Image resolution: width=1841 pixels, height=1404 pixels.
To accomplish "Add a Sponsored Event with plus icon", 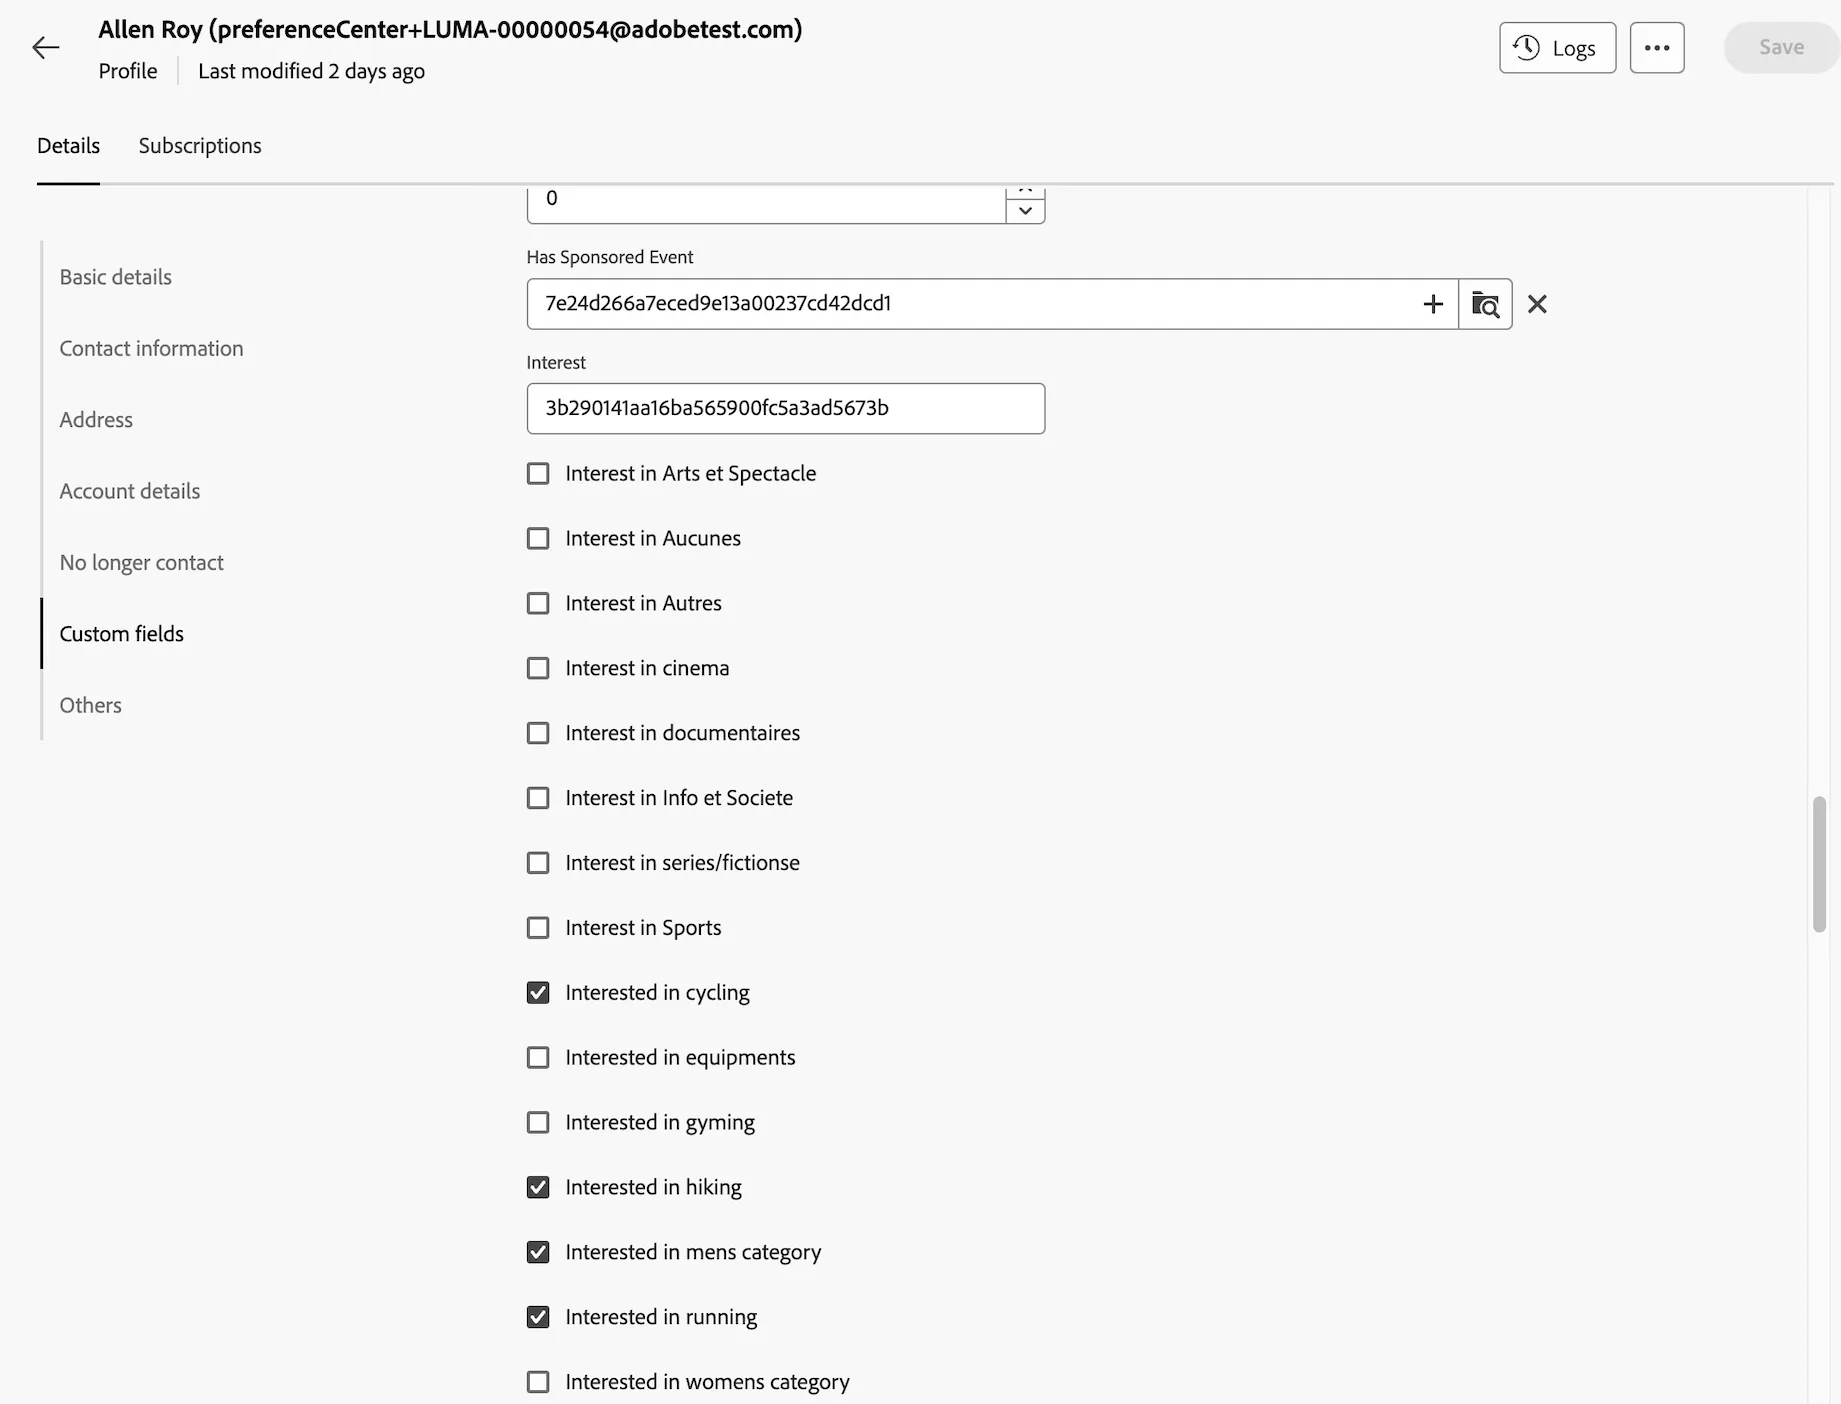I will [x=1433, y=304].
